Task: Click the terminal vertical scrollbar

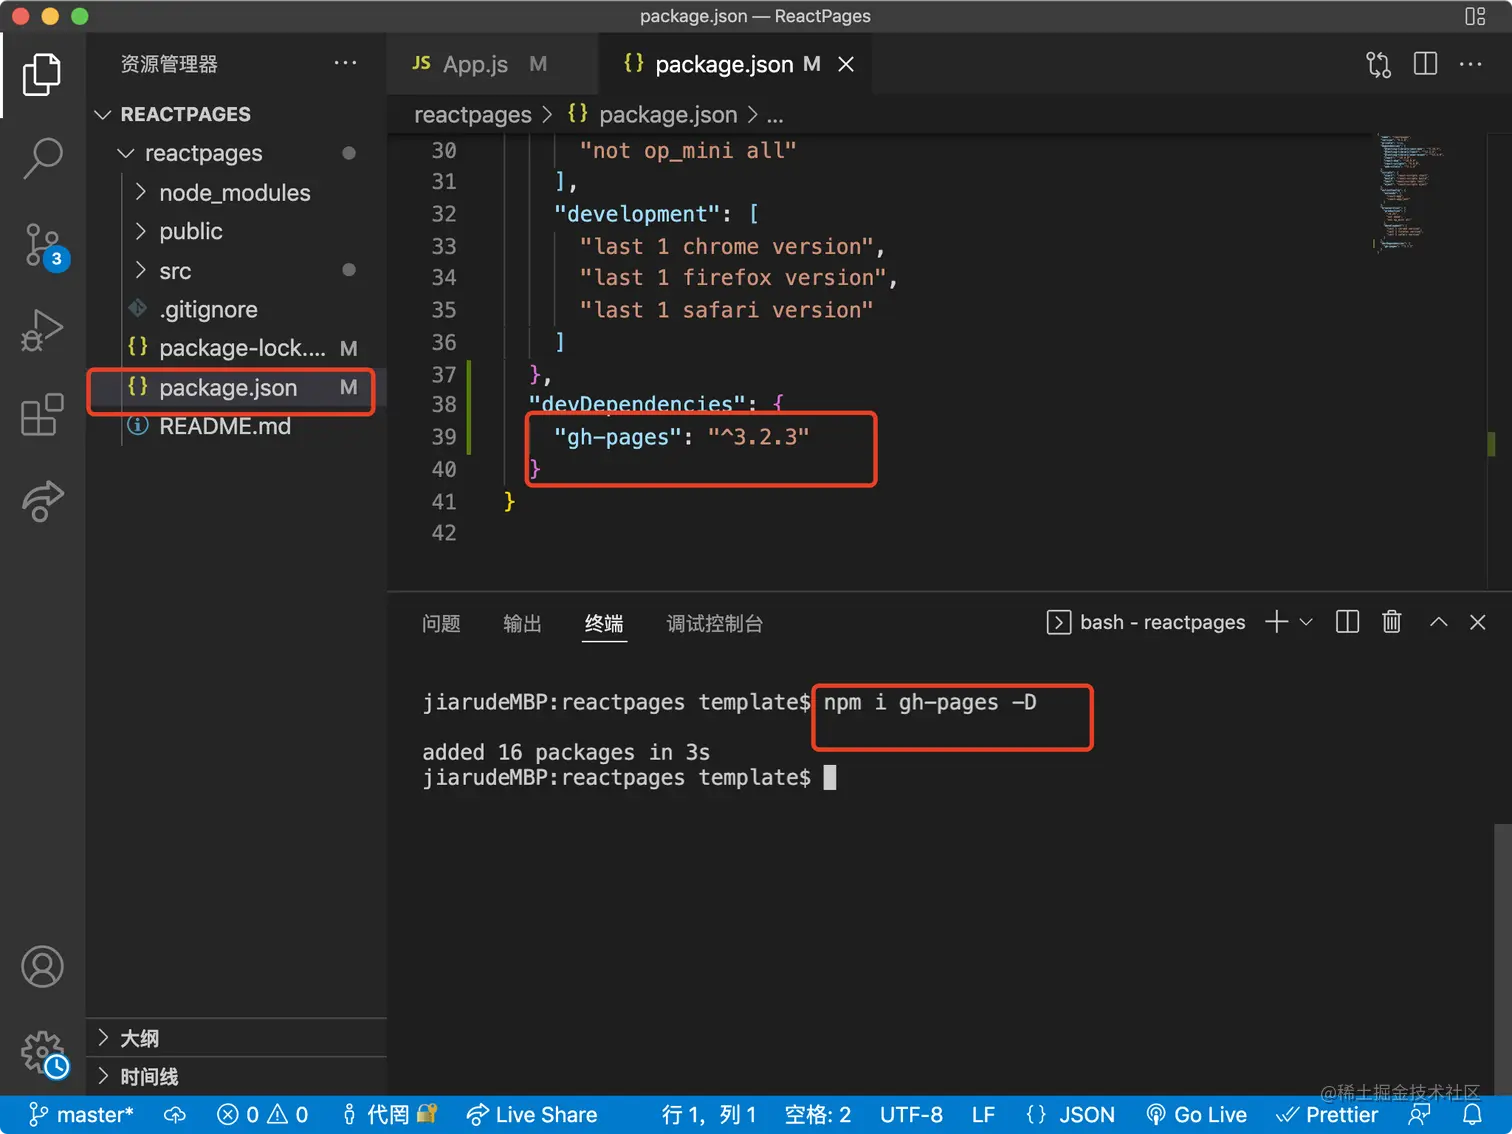Action: pos(1502,957)
